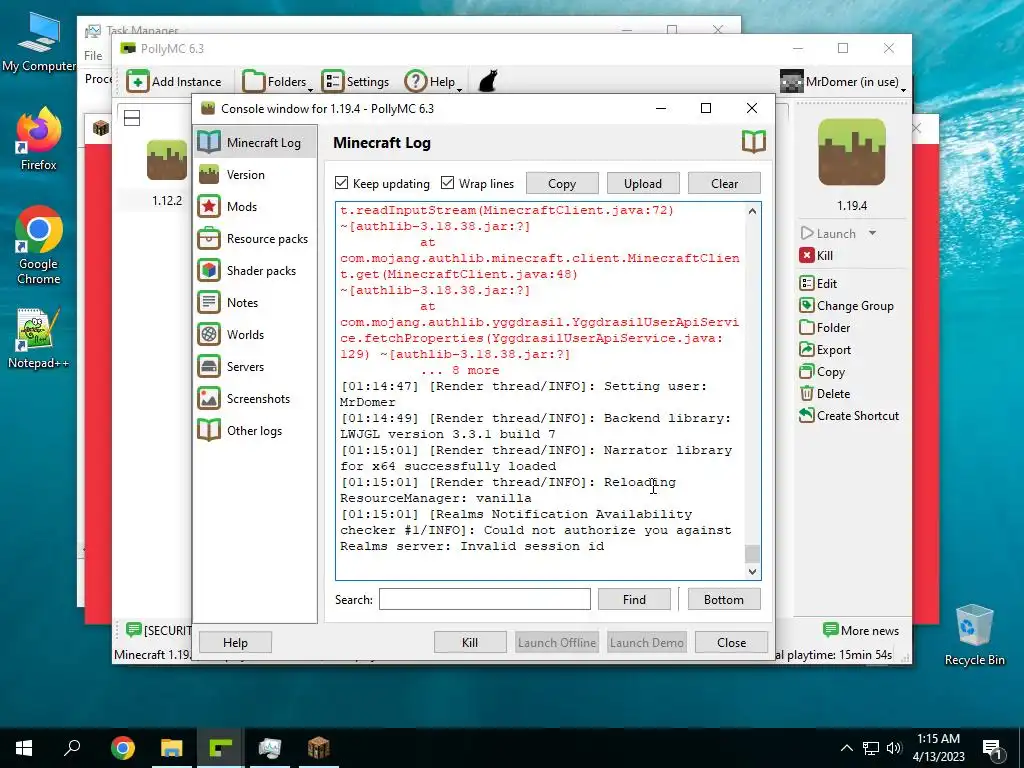1024x768 pixels.
Task: Click the book icon beside Minecraft Log heading
Action: pyautogui.click(x=754, y=142)
